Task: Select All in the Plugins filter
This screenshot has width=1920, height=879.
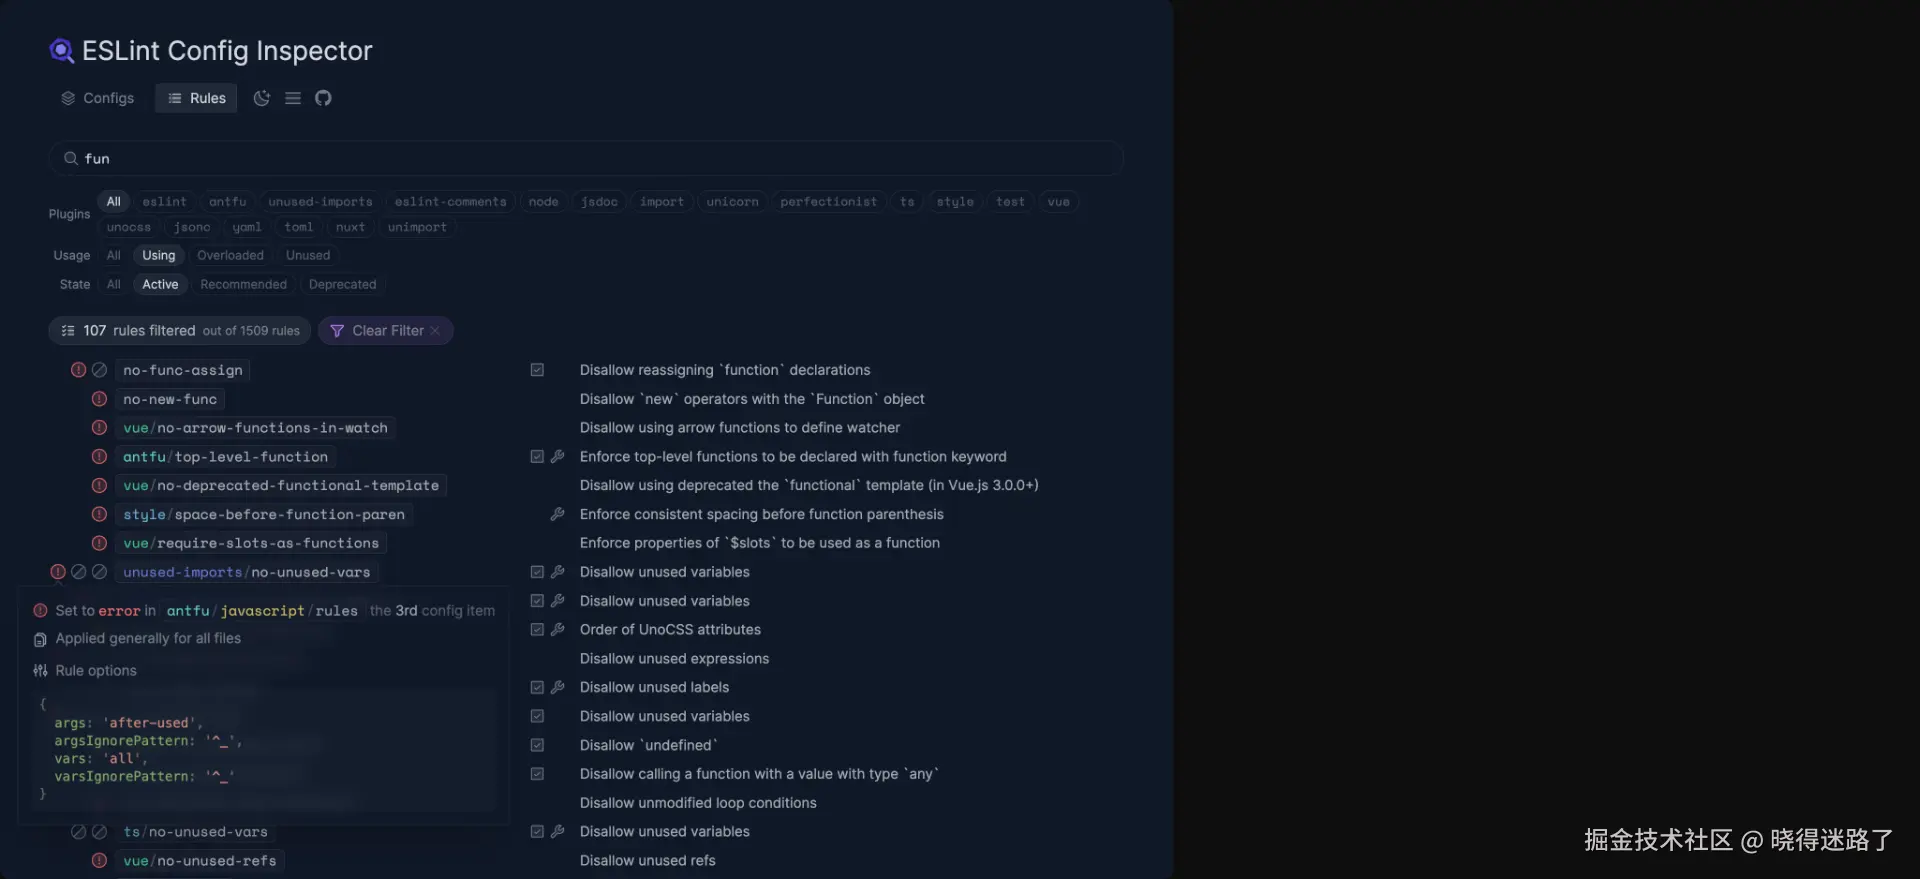Action: (114, 202)
